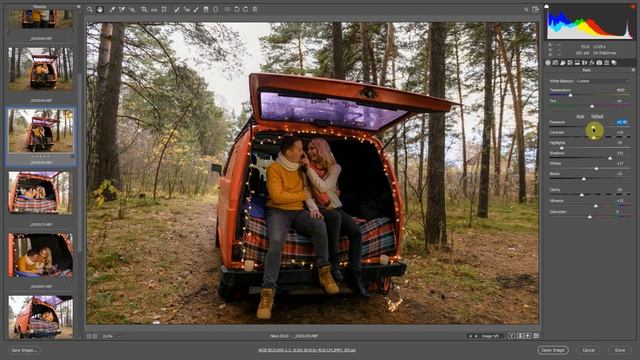Screen dimensions: 640x360
Task: Click the Clarity slider handle
Action: coord(582,195)
